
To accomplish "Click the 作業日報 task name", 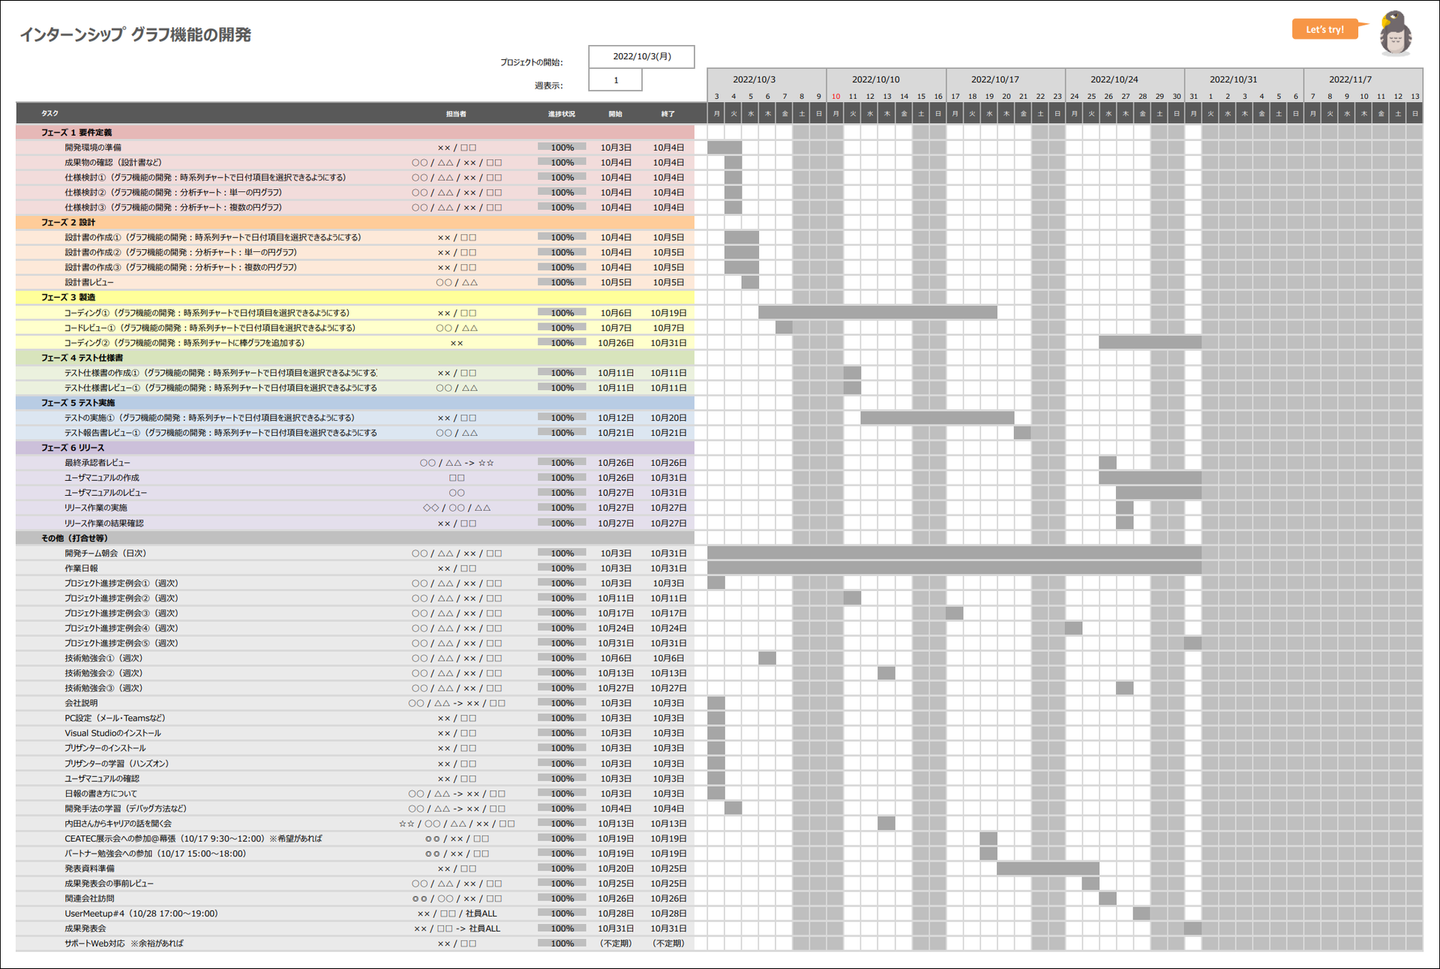I will click(81, 568).
